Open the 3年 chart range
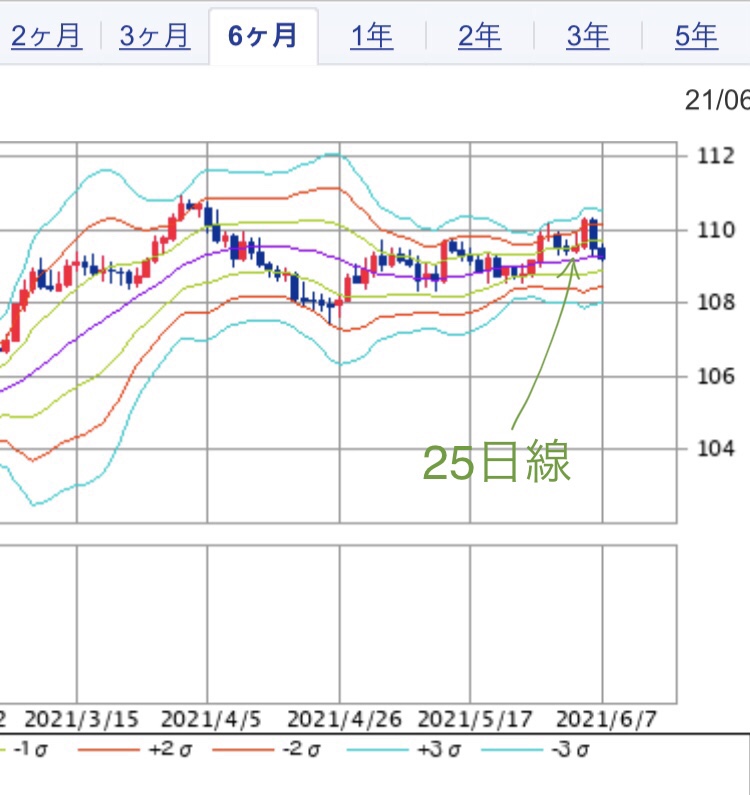 pyautogui.click(x=588, y=36)
